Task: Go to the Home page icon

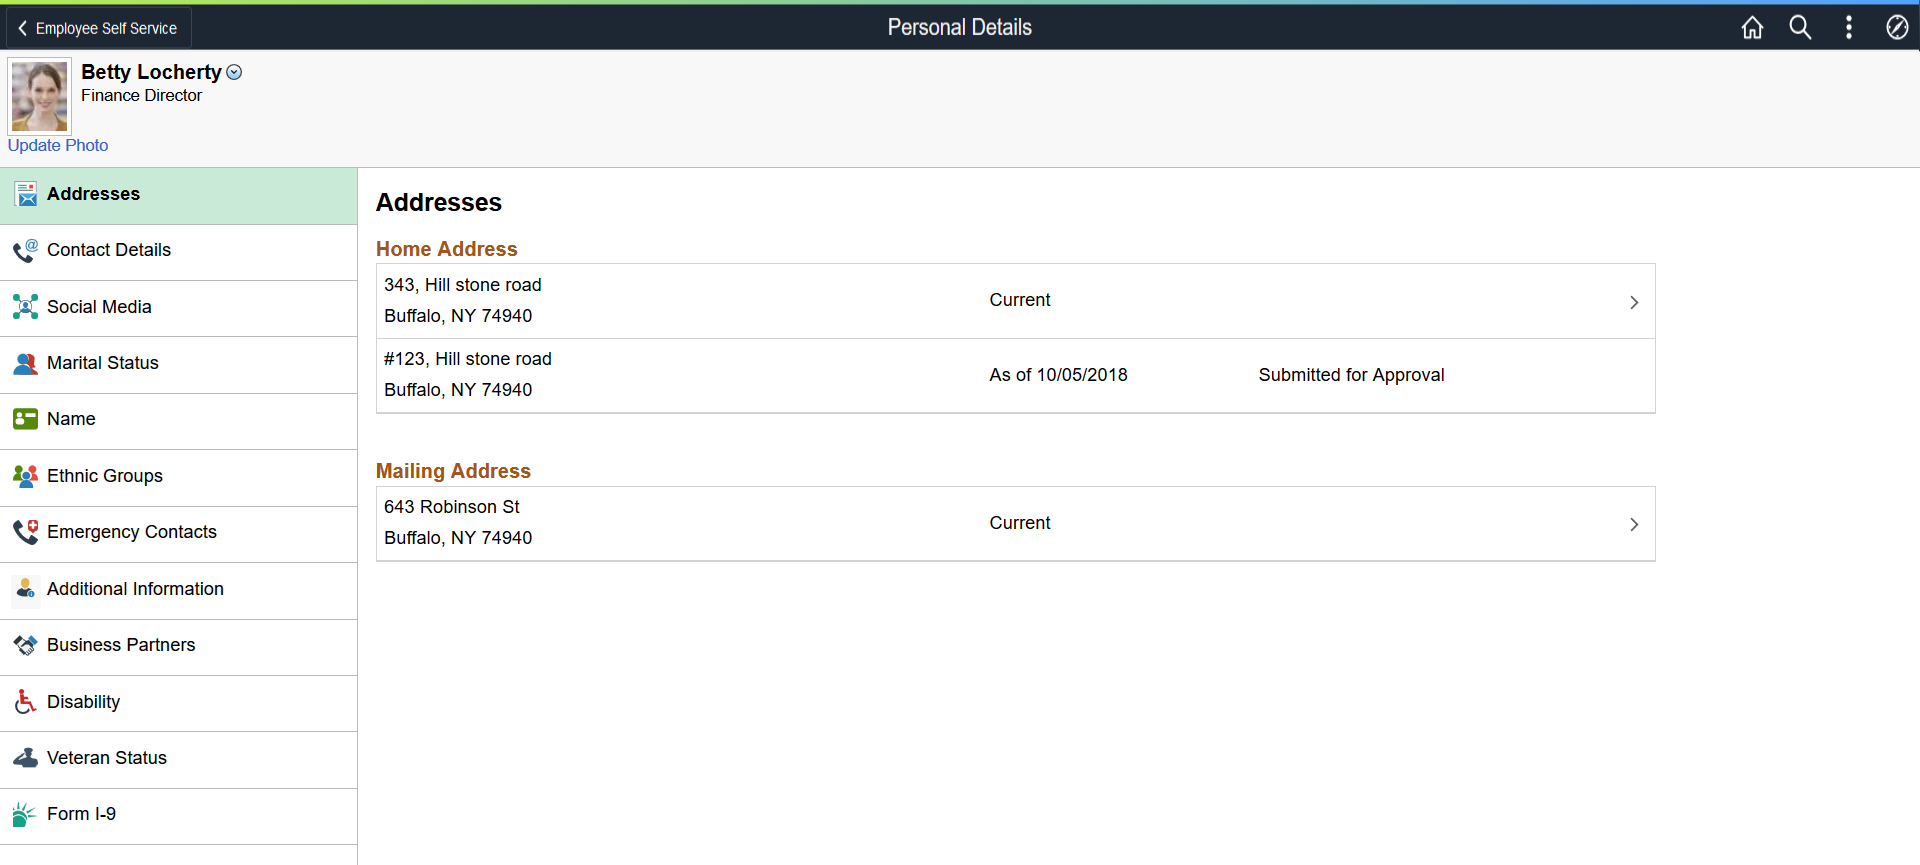Action: tap(1752, 27)
